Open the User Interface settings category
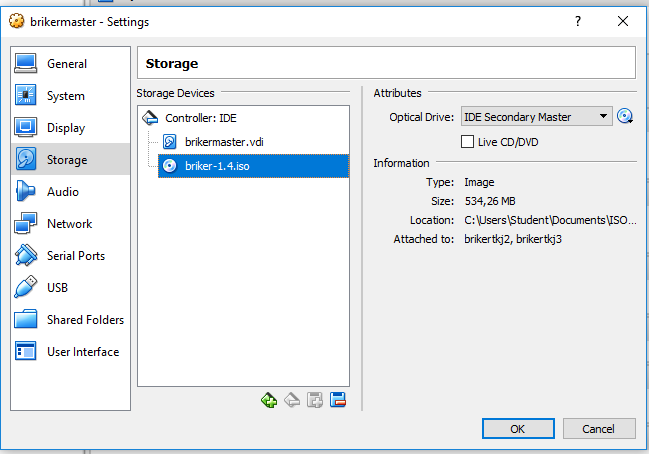 [82, 352]
